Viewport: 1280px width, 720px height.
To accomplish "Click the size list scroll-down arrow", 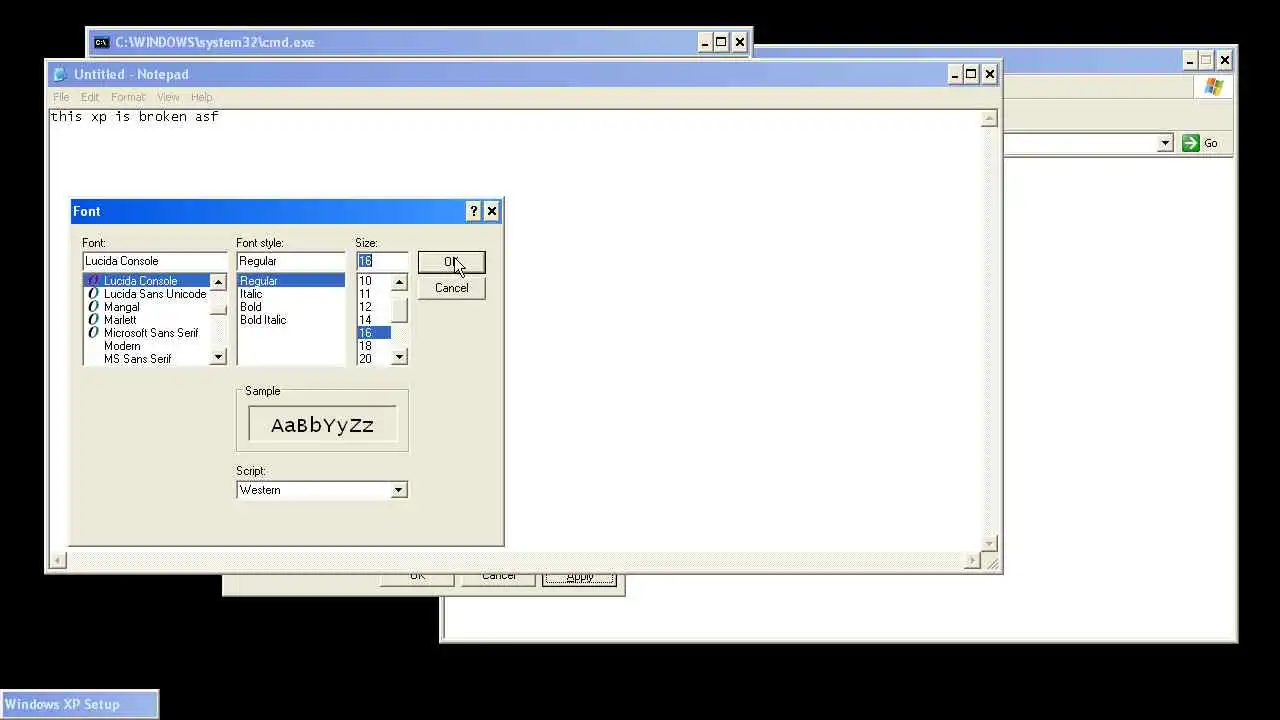I will [x=399, y=357].
